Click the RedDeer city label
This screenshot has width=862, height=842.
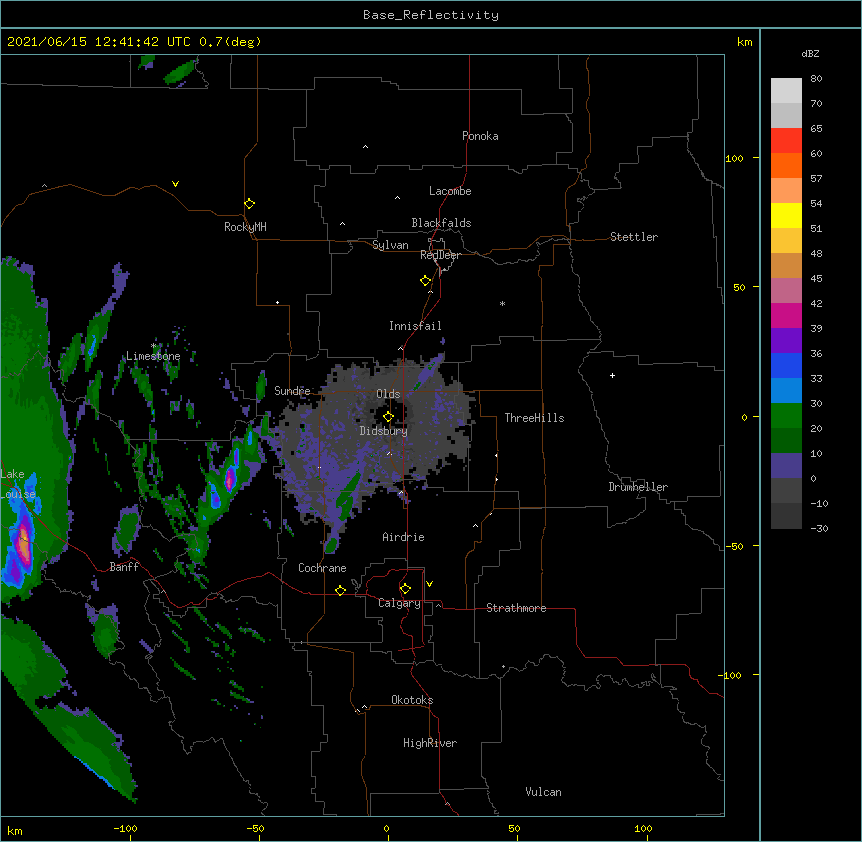440,255
